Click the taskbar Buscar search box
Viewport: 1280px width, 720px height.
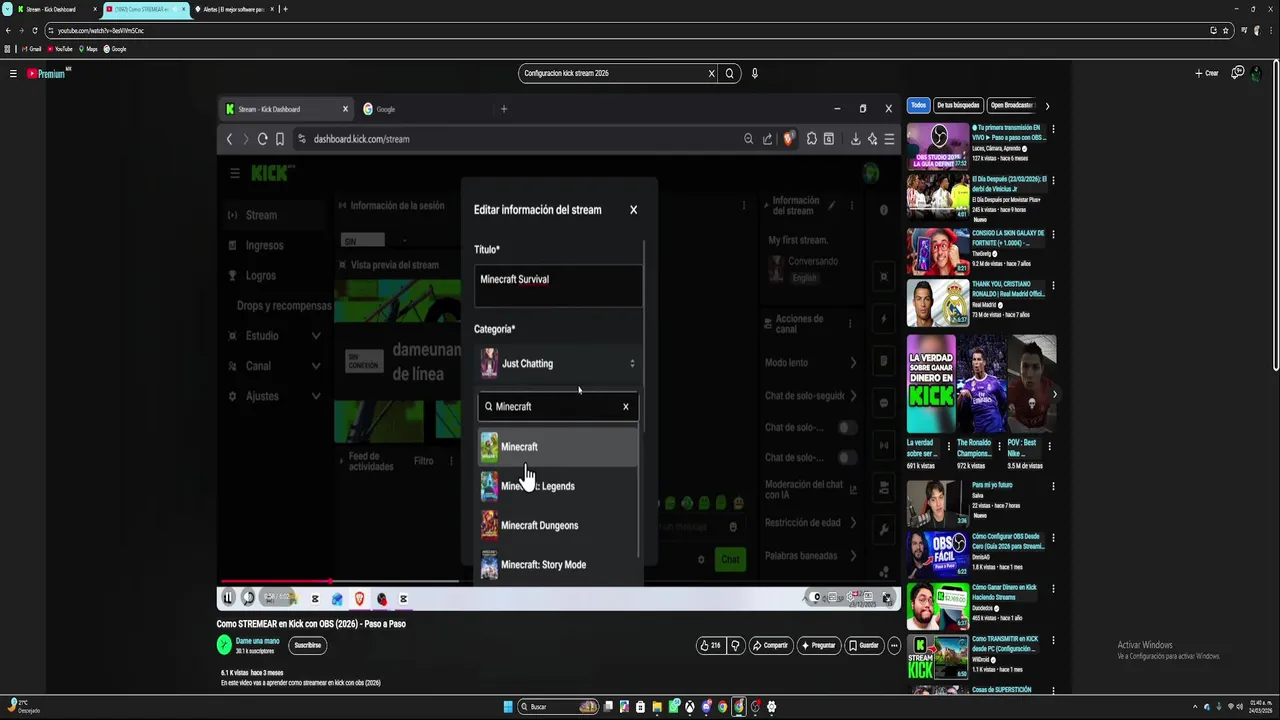[x=558, y=707]
